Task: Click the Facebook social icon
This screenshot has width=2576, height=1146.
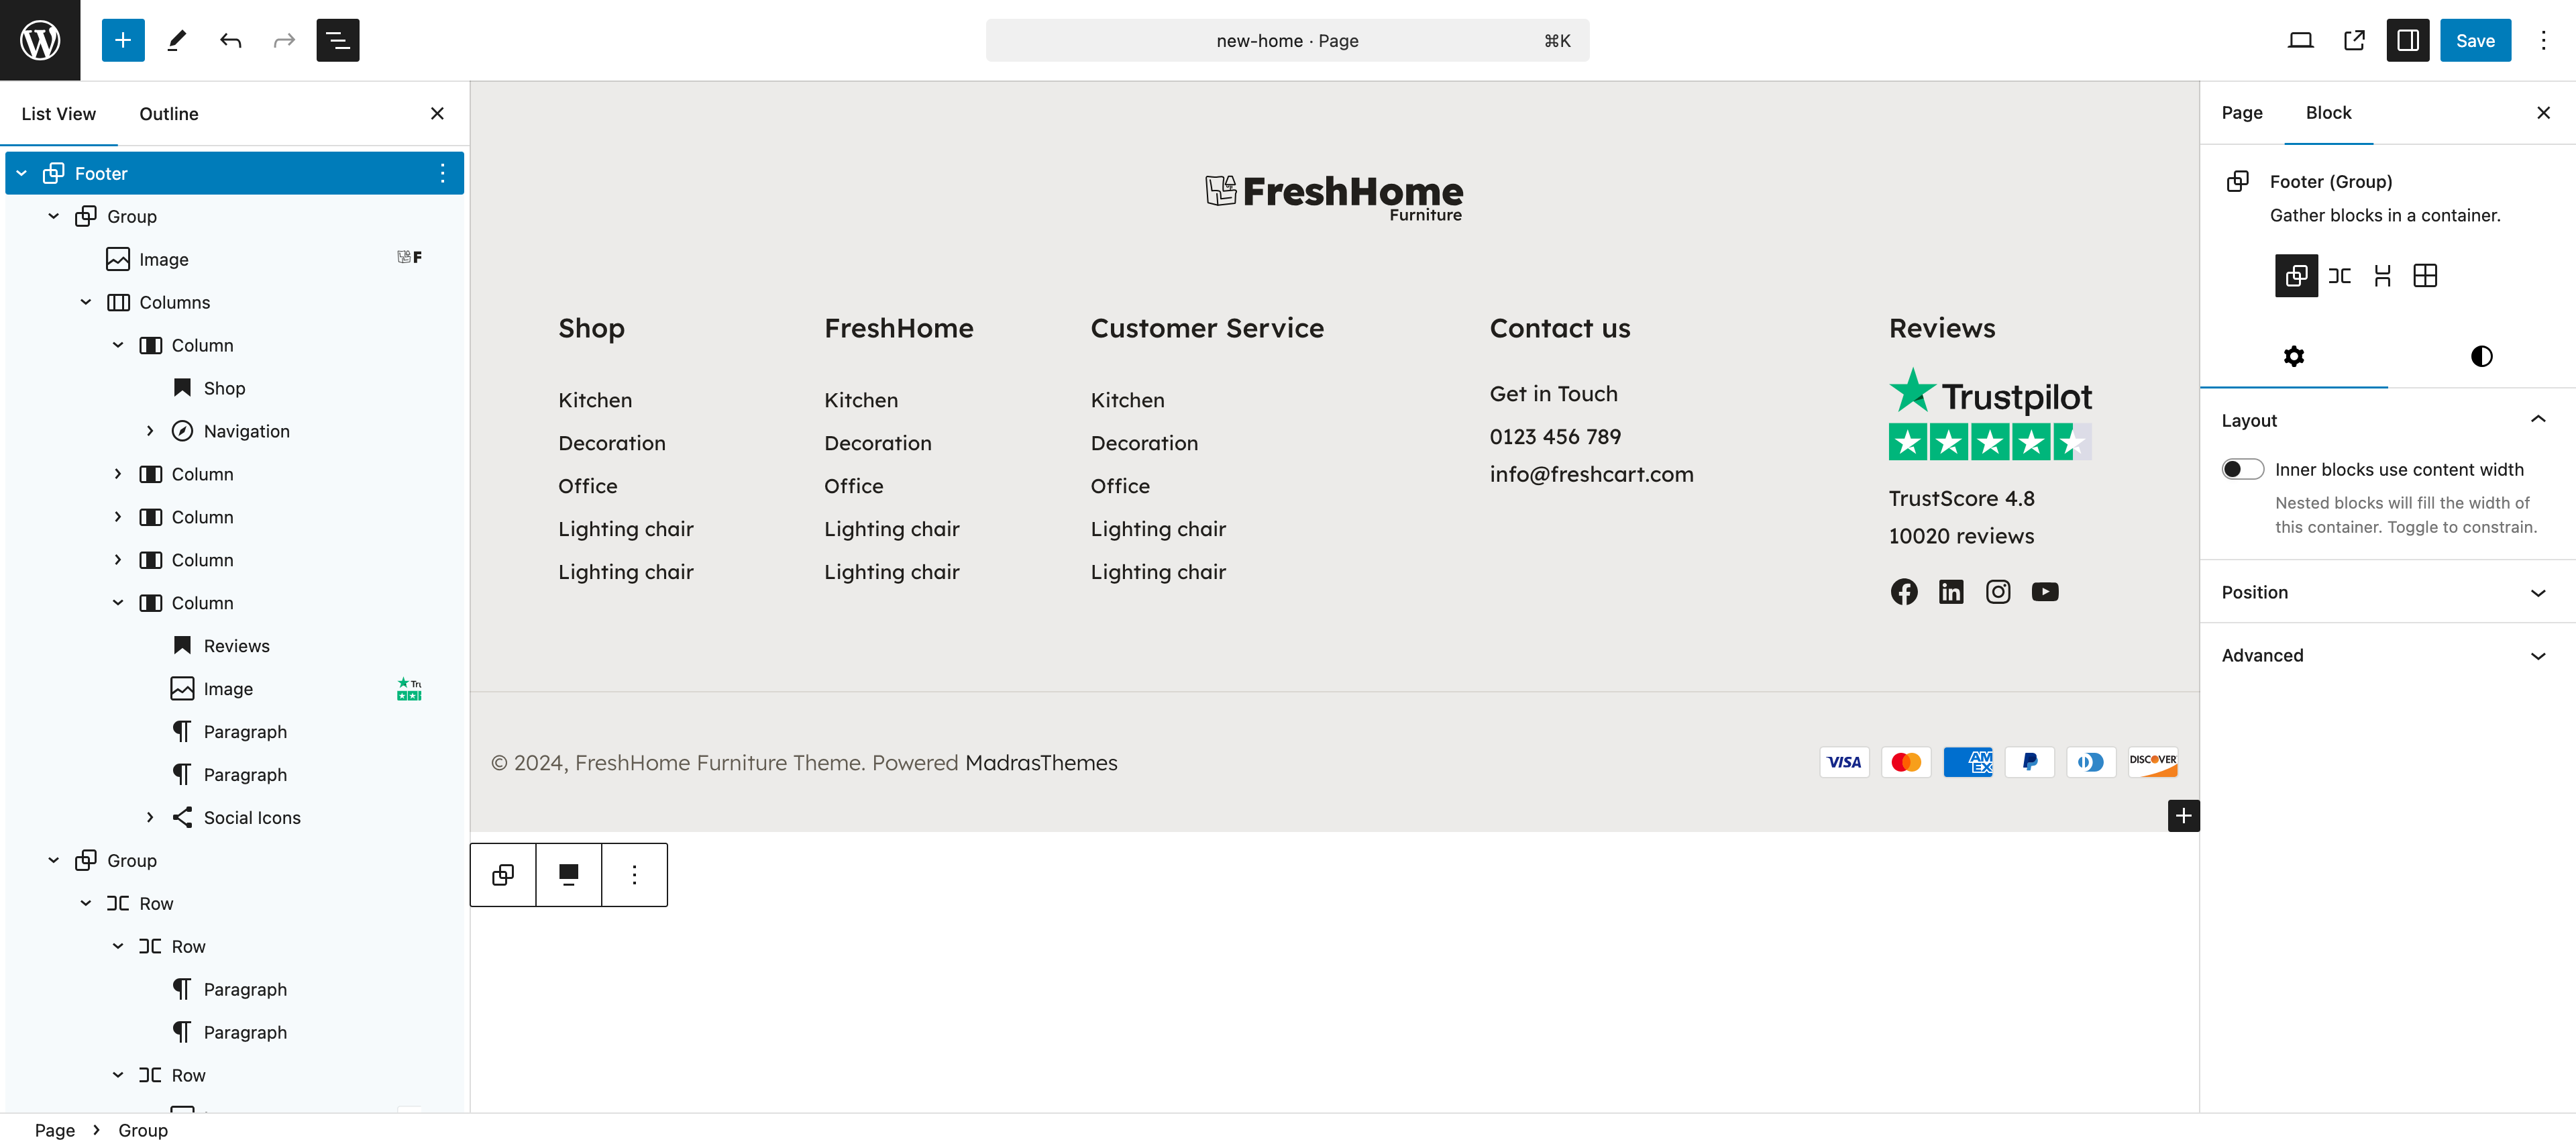Action: tap(1904, 592)
